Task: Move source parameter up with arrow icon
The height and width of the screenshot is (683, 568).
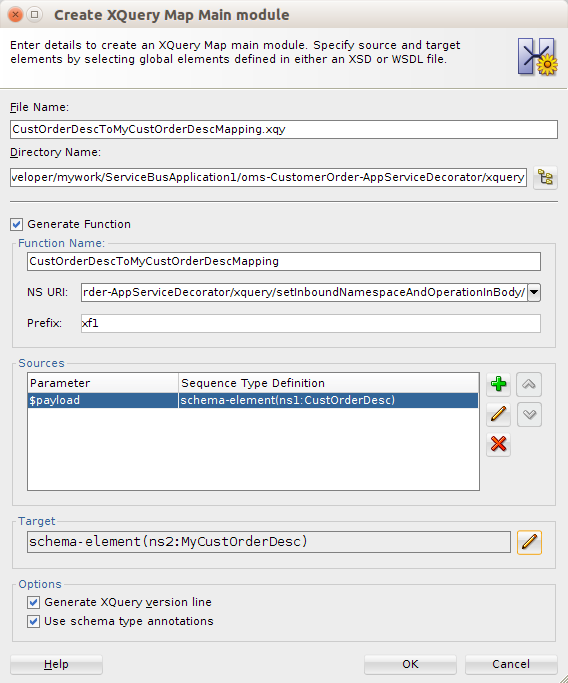Action: click(x=529, y=384)
